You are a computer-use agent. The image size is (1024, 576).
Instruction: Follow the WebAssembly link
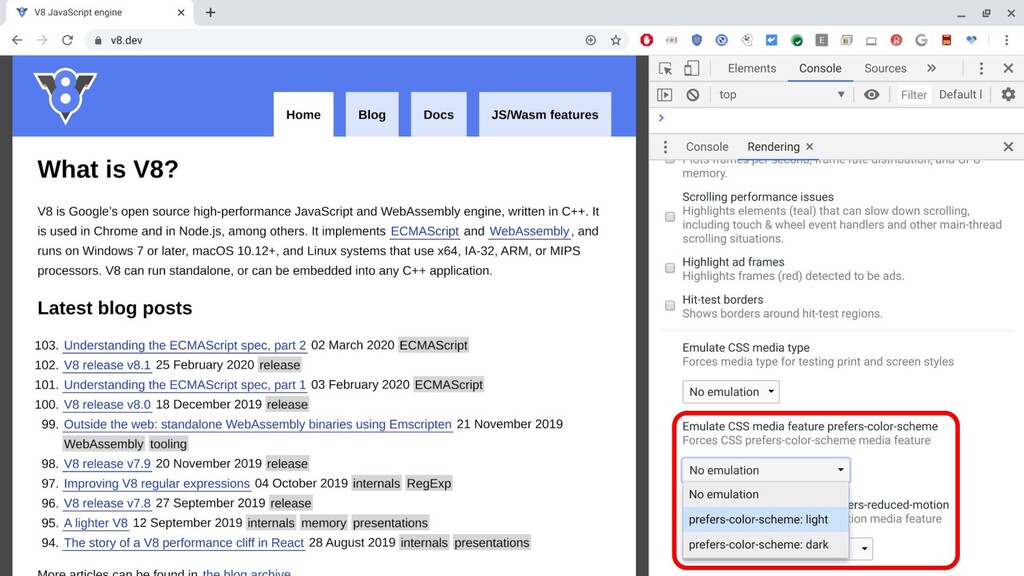click(530, 231)
